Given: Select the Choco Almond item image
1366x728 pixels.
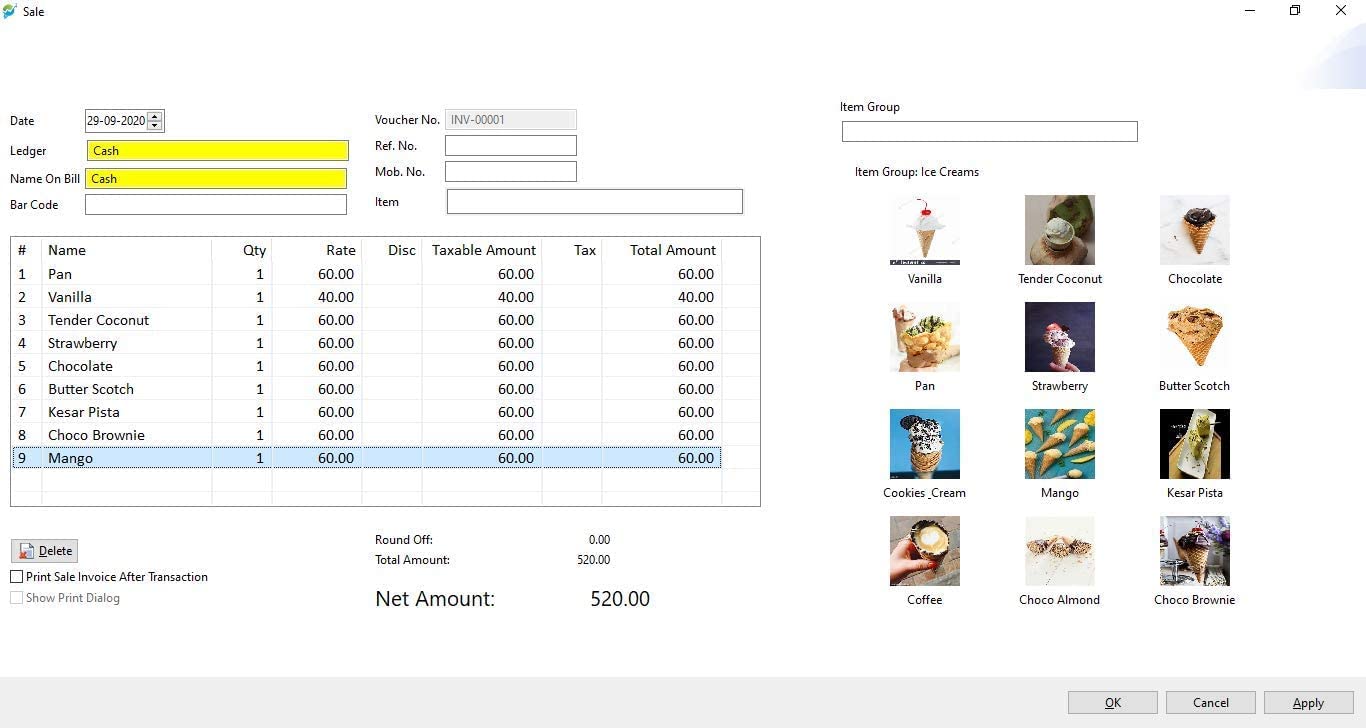Looking at the screenshot, I should [x=1059, y=551].
